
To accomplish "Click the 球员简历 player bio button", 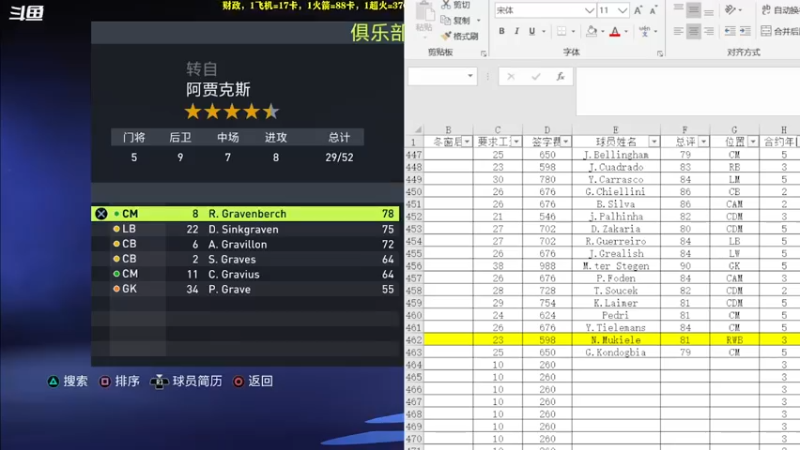I will (186, 381).
